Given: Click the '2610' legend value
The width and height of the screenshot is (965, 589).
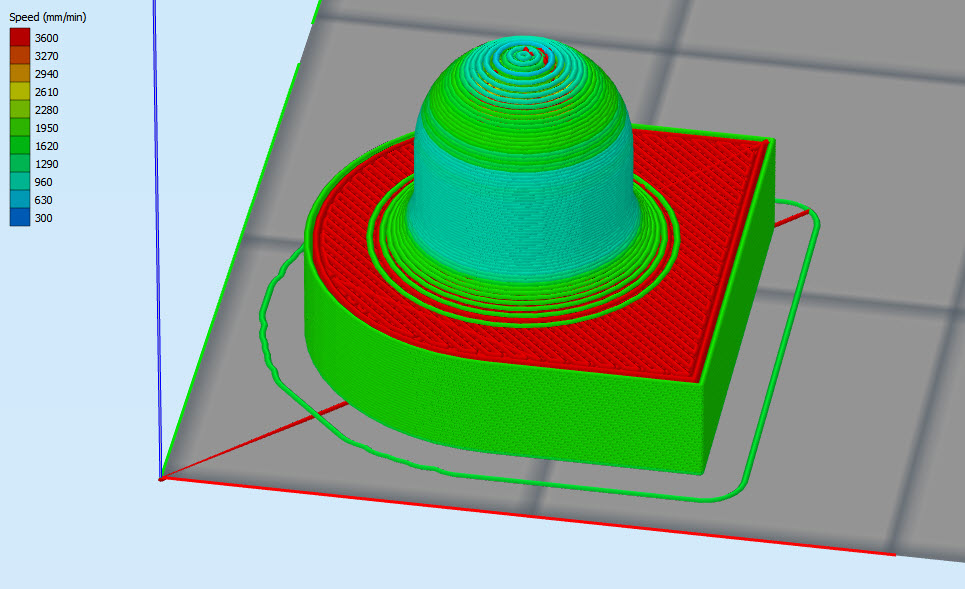Looking at the screenshot, I should (x=46, y=92).
